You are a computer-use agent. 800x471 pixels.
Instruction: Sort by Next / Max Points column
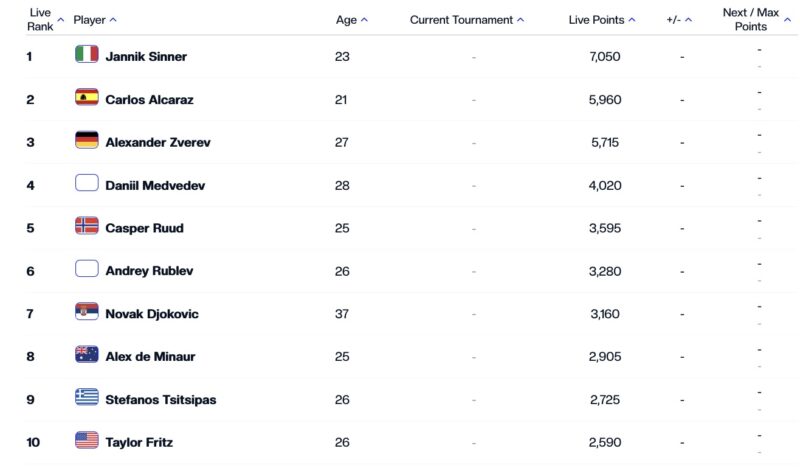(x=751, y=19)
